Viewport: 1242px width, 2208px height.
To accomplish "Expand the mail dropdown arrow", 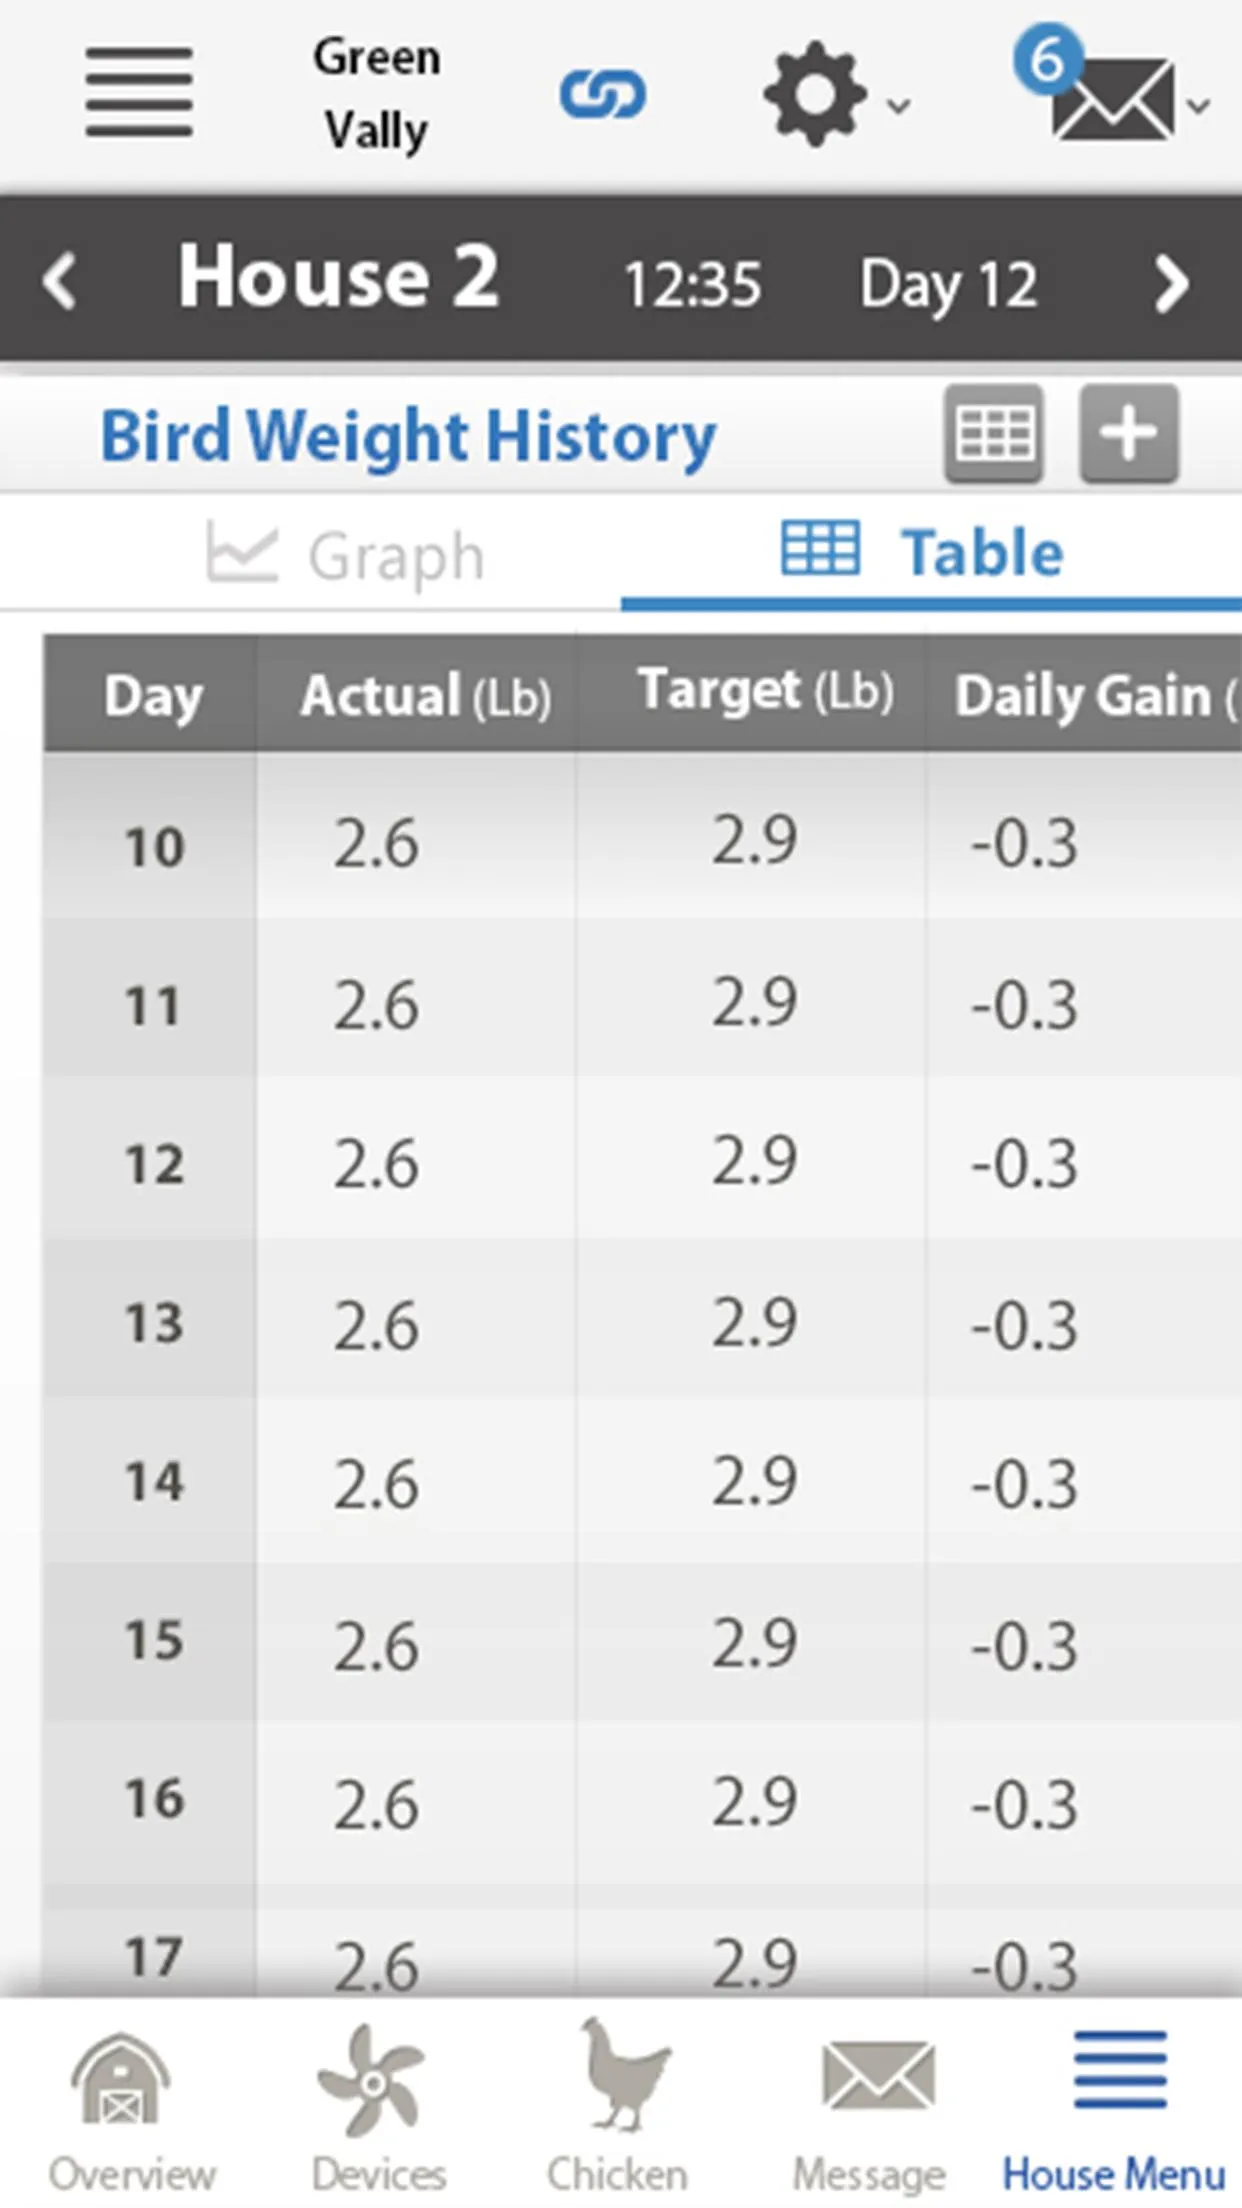I will pyautogui.click(x=1198, y=104).
